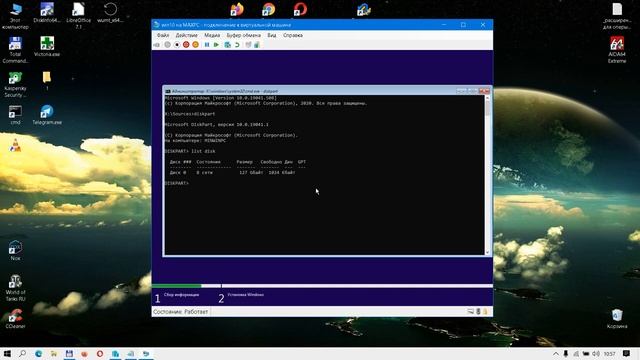Open the notification center icon
Viewport: 640px width, 360px height.
pos(627,354)
